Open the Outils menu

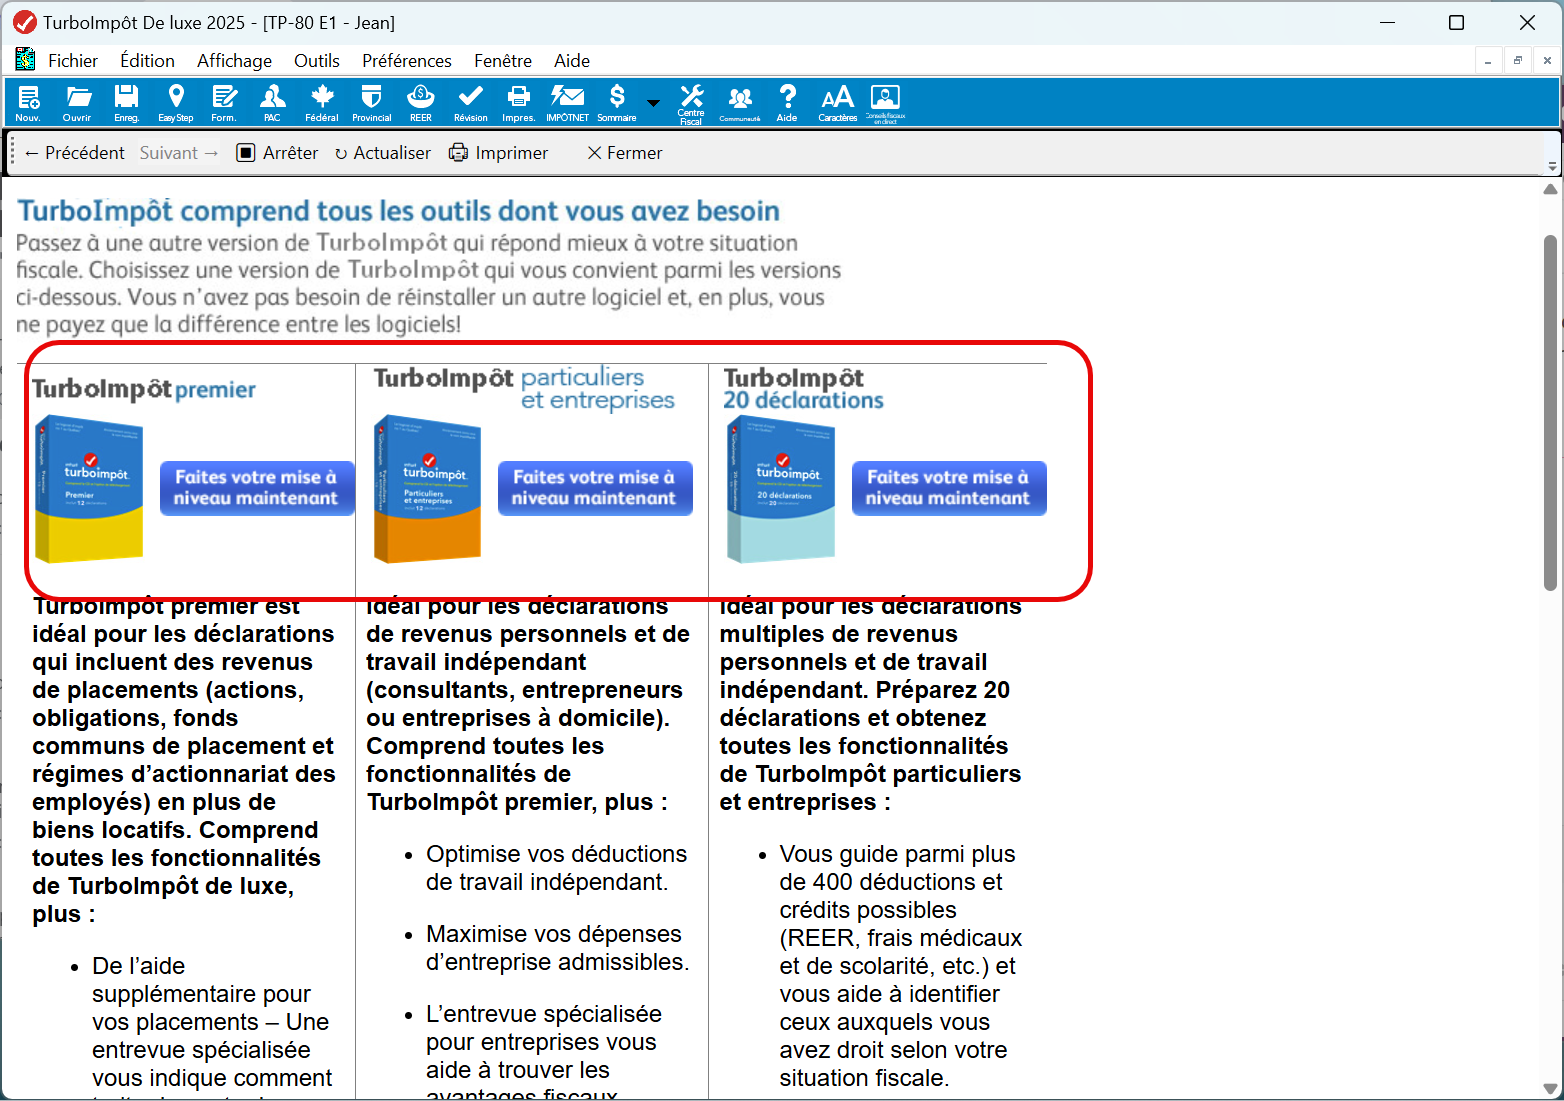point(317,61)
